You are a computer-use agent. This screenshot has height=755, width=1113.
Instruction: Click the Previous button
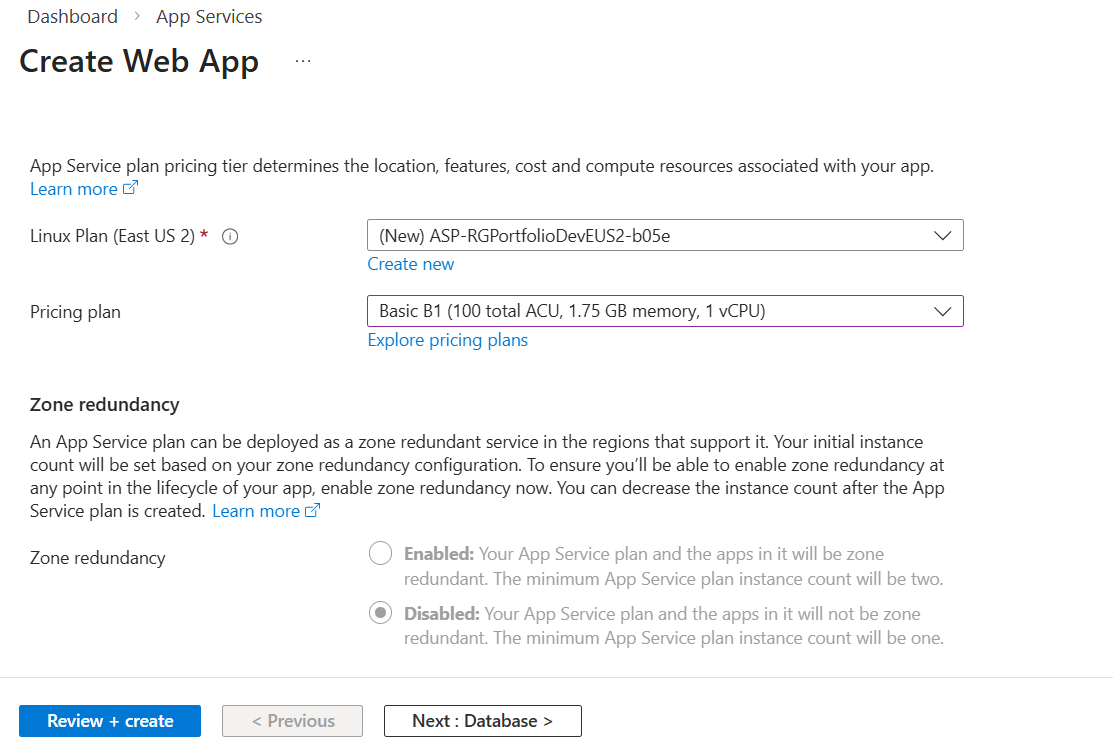[293, 721]
